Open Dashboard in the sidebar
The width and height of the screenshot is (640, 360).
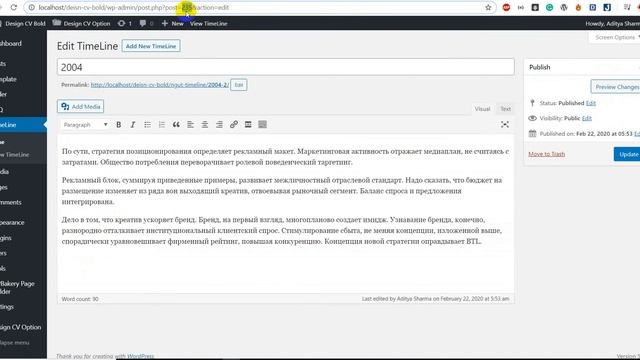11,44
